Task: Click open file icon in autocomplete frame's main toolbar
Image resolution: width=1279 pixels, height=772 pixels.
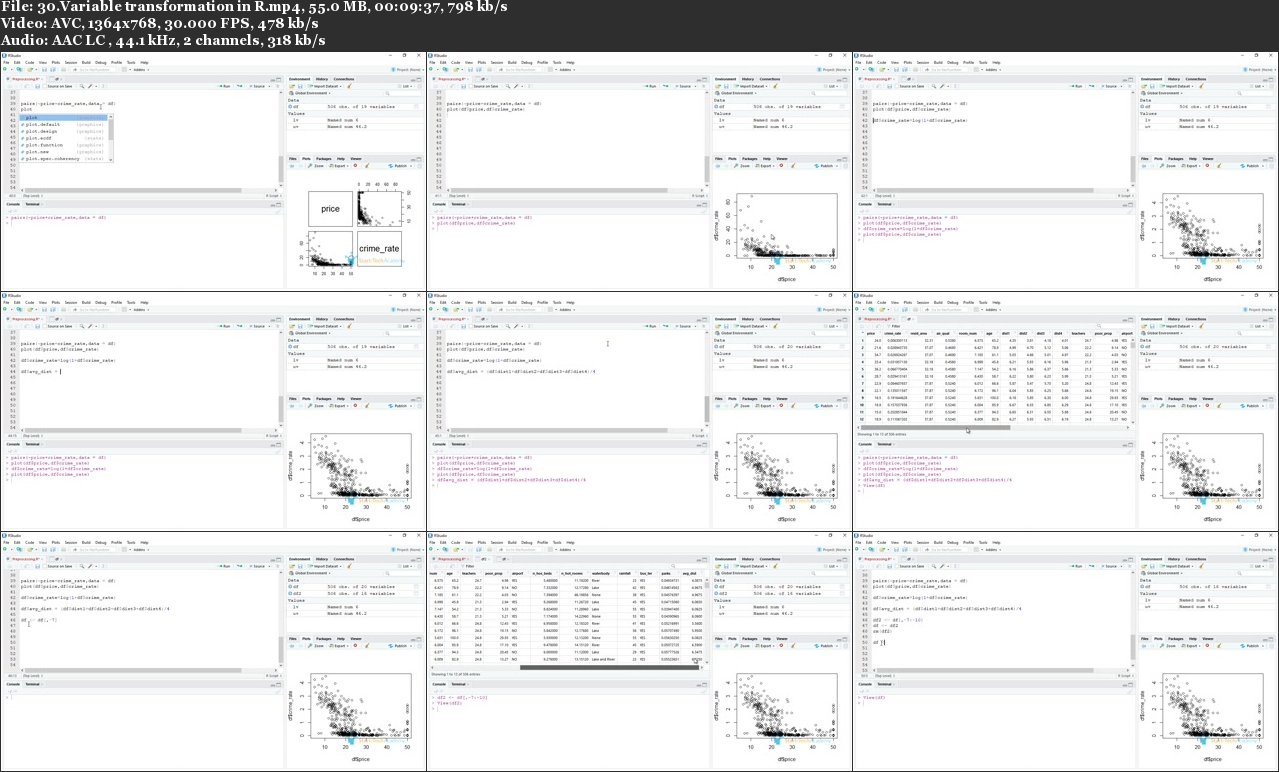Action: coord(30,70)
